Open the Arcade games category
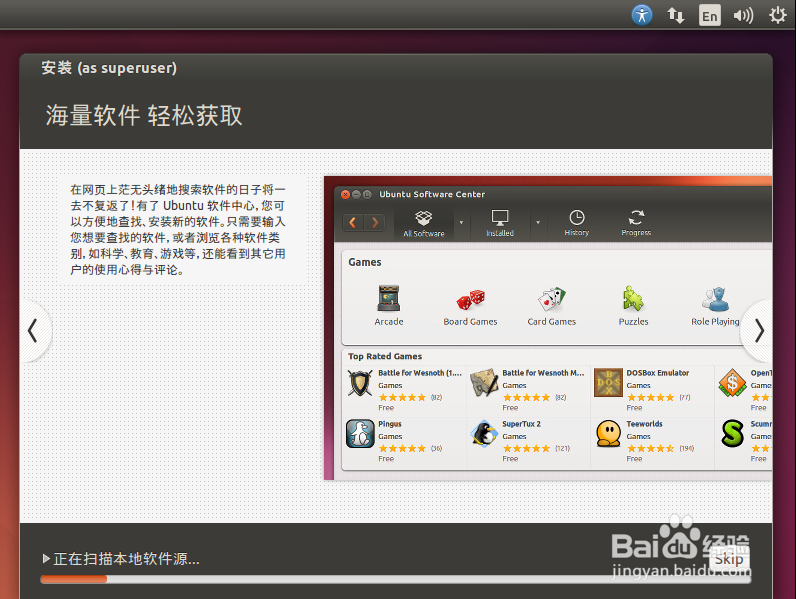Screen dimensions: 796x599 (389, 306)
